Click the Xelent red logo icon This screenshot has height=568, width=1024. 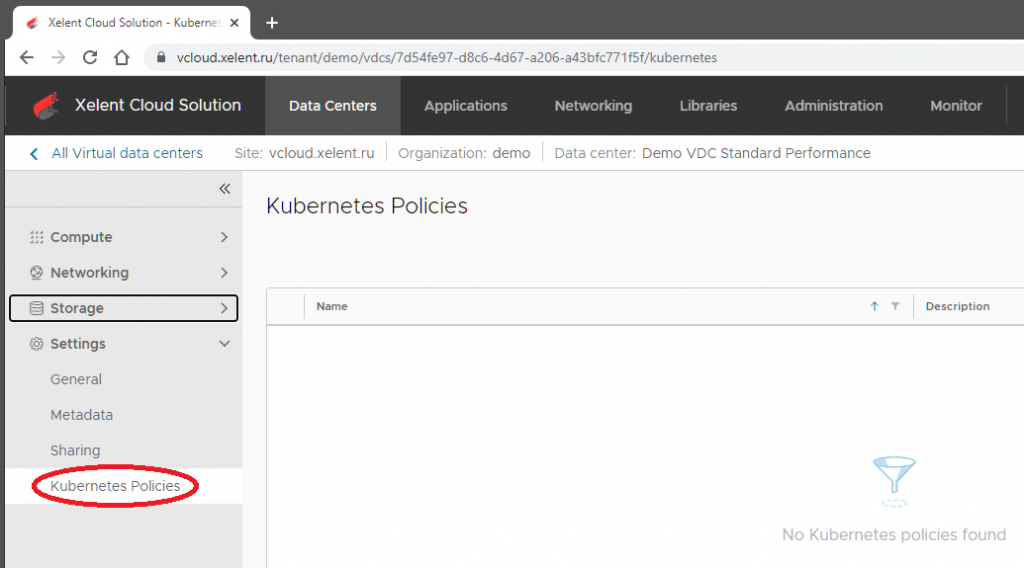[46, 105]
